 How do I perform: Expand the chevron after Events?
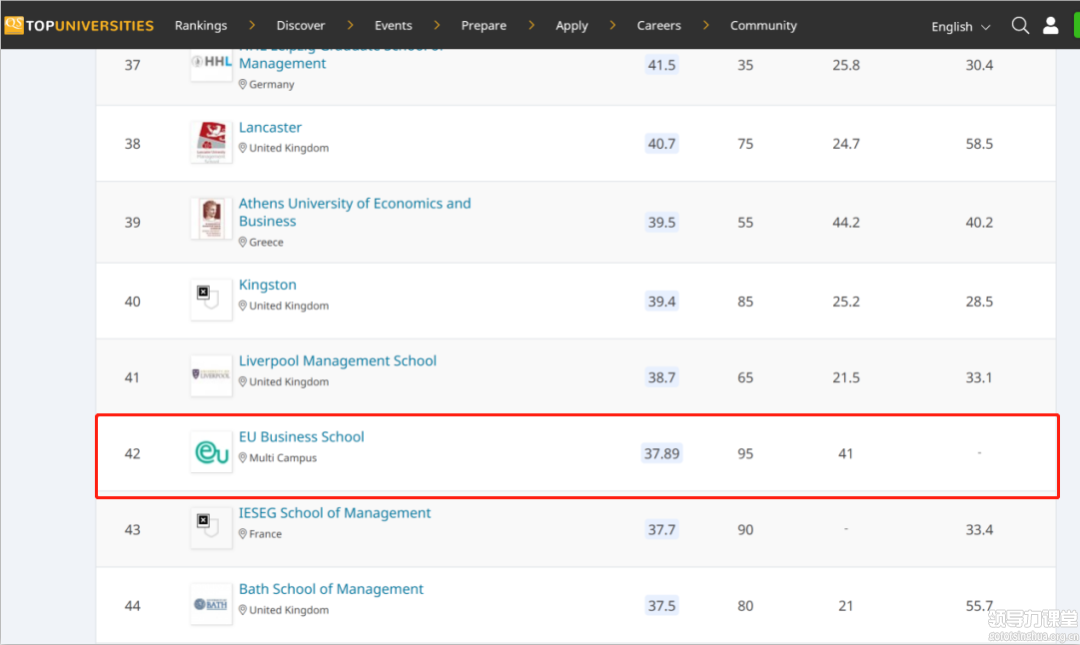(x=437, y=25)
